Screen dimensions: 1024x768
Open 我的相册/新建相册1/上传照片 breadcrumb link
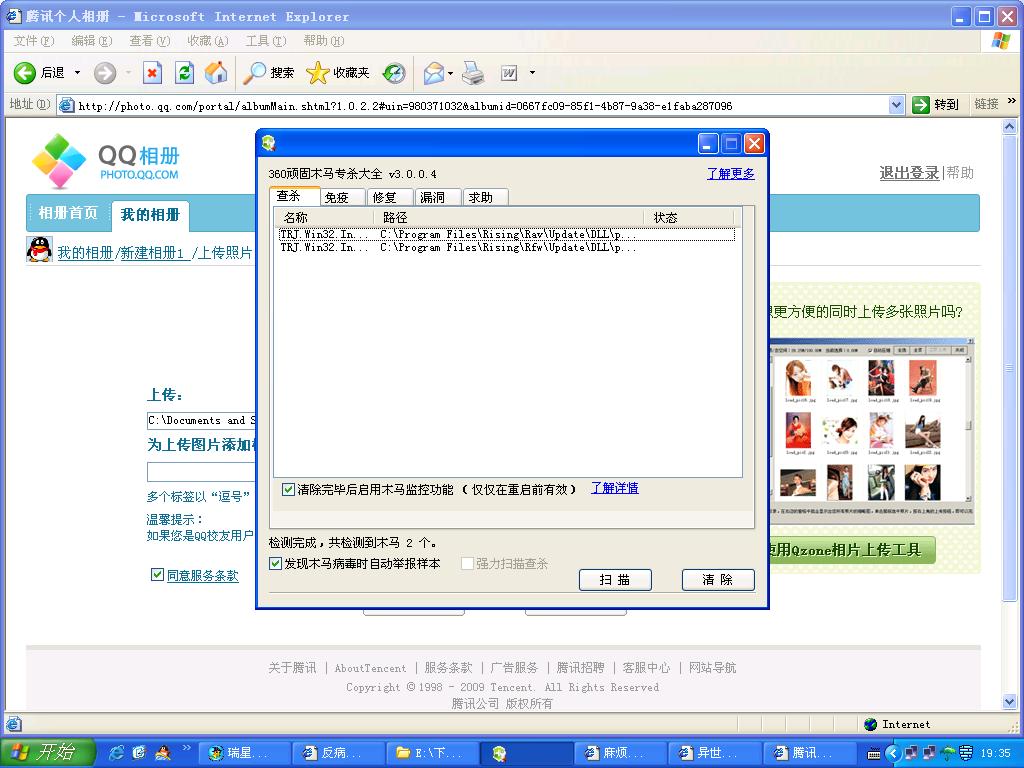155,253
